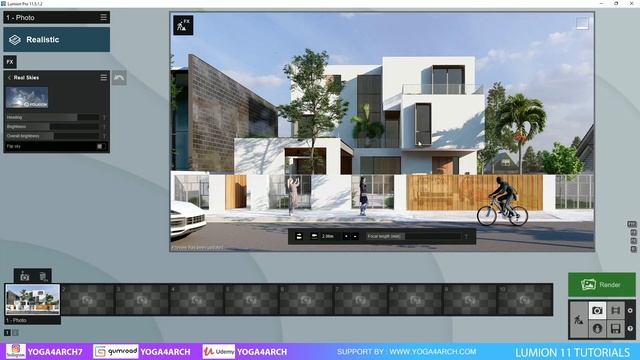Adjust the Brightness slider
This screenshot has width=640, height=360.
52,127
